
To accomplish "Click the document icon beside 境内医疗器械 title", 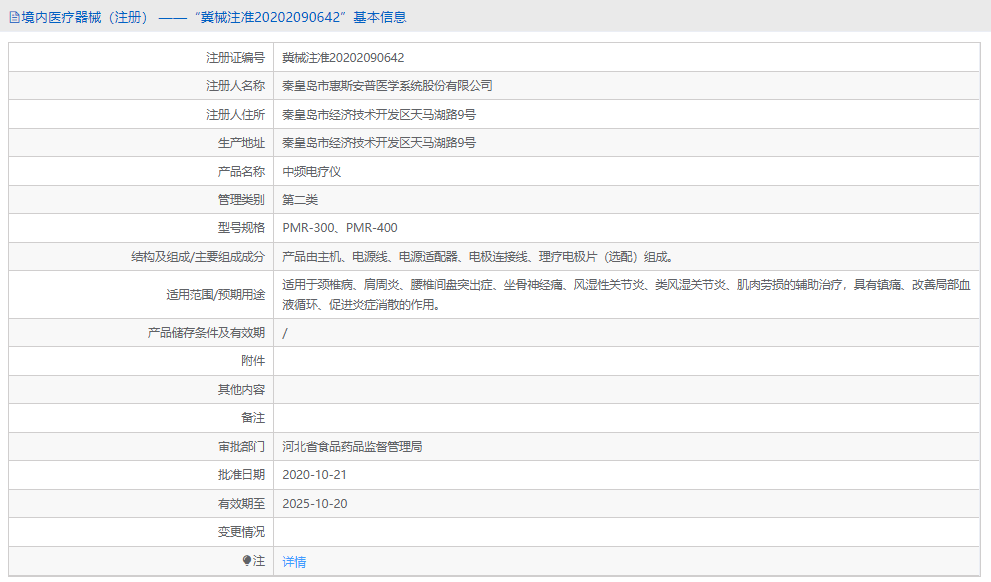I will 14,18.
